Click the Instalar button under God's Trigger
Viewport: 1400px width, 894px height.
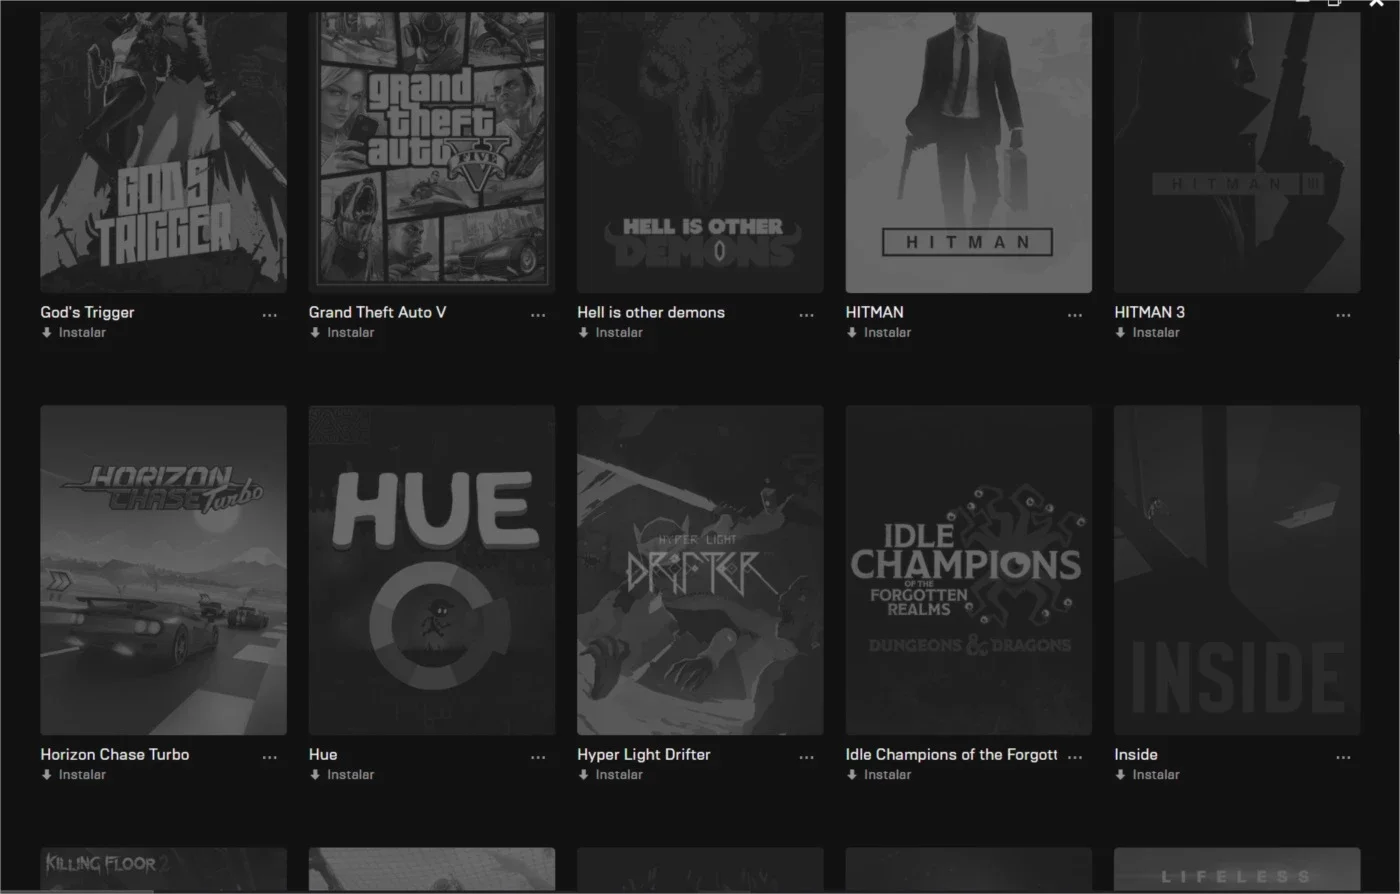[73, 333]
